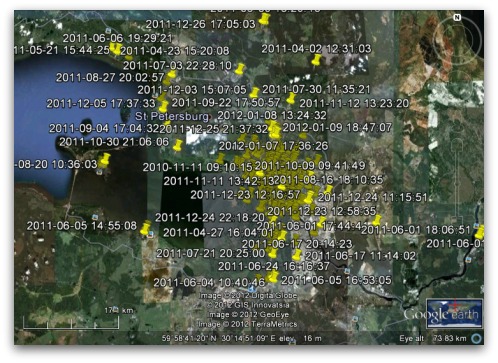Select pushpin next to 2011-10-30 21:06:06
Viewport: 498px width, 363px height.
tap(178, 145)
